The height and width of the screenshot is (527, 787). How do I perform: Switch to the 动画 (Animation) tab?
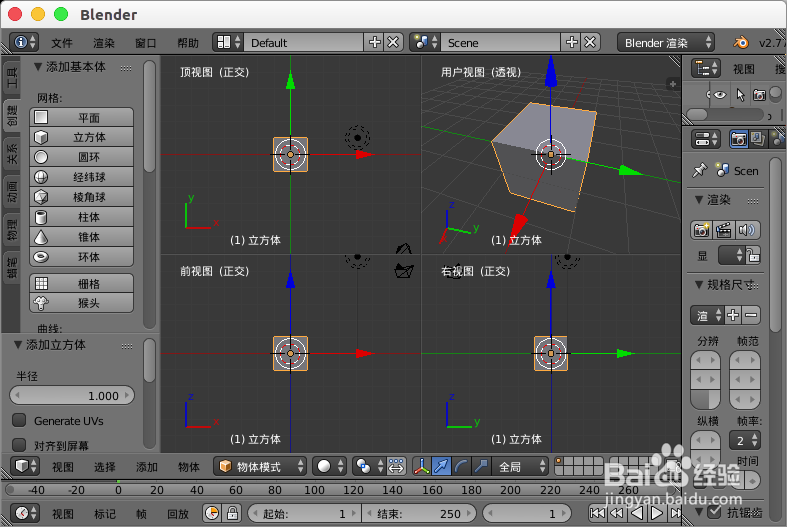click(12, 192)
